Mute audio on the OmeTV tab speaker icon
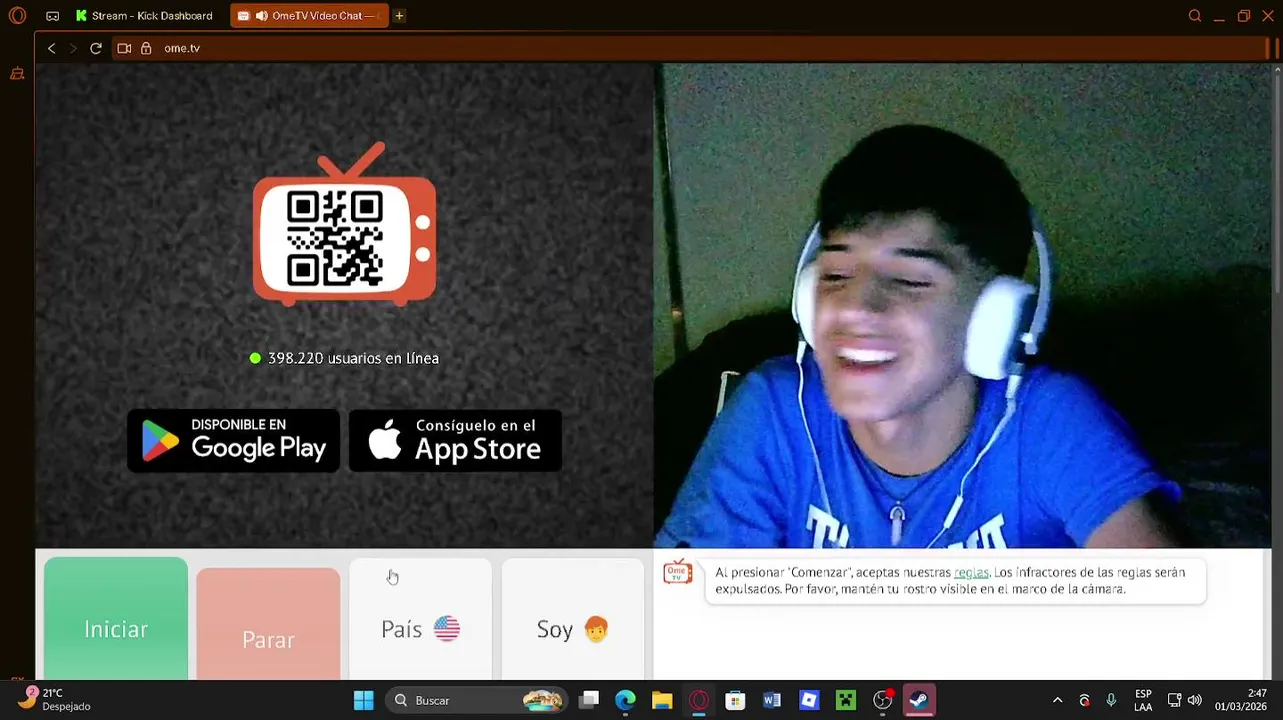 (x=261, y=16)
